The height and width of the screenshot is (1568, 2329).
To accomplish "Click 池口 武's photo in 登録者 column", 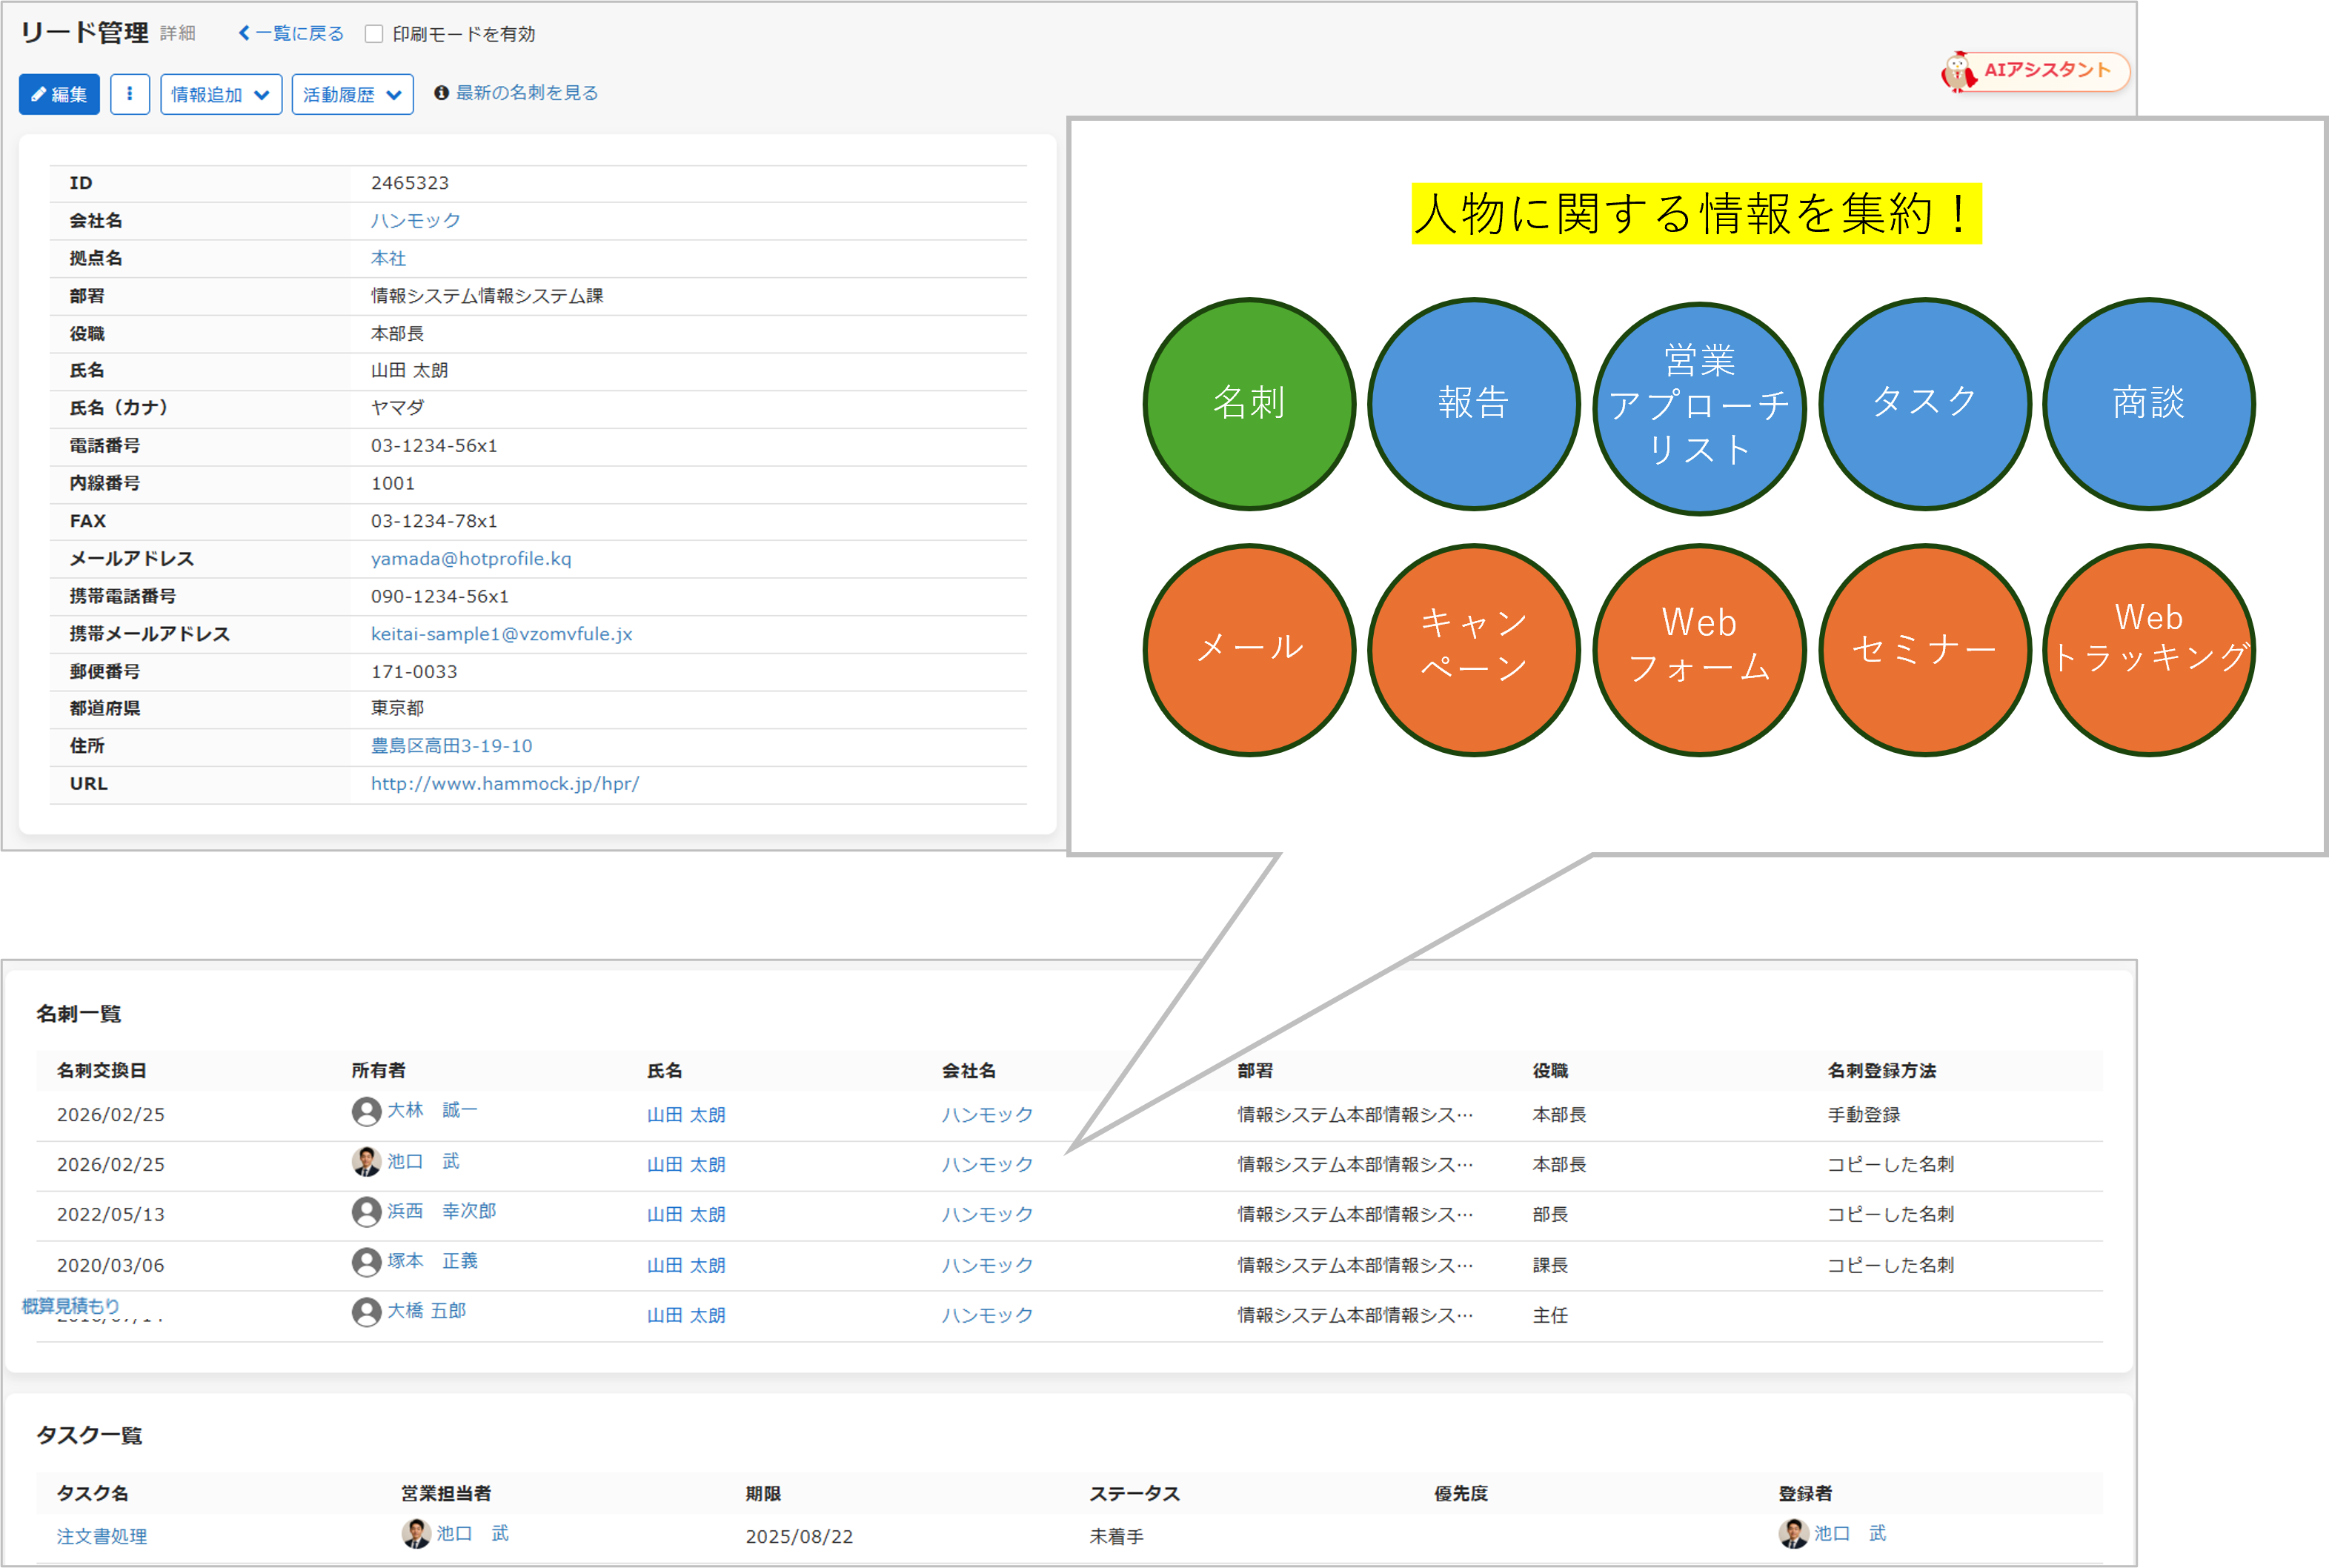I will (1793, 1533).
